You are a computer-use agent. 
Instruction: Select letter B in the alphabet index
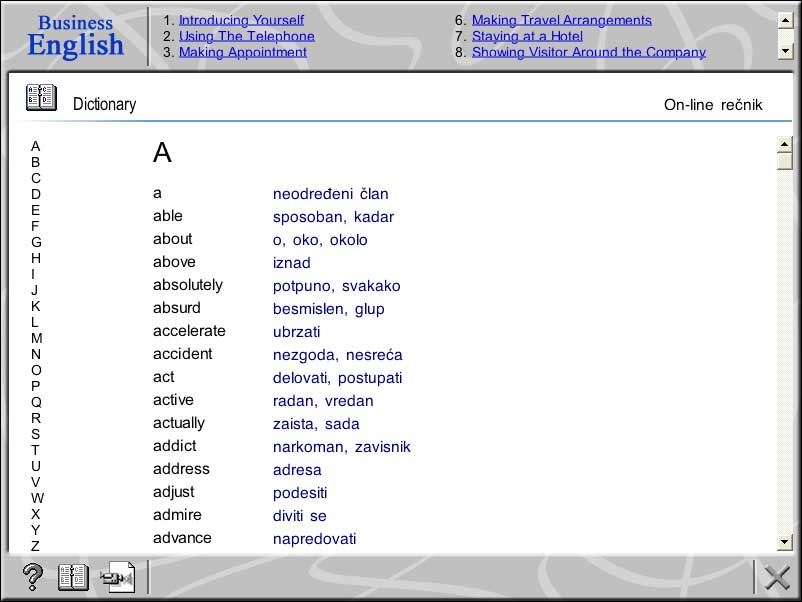[x=36, y=162]
